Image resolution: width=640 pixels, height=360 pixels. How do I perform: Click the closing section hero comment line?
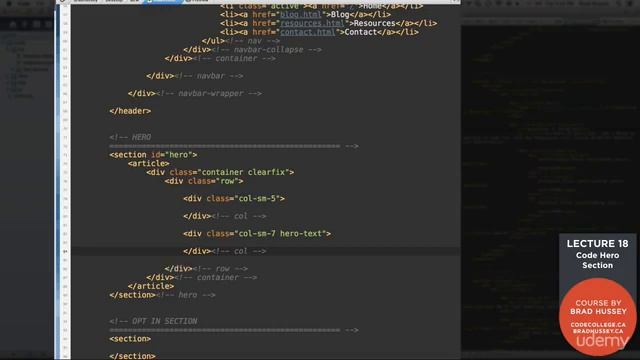coord(162,295)
